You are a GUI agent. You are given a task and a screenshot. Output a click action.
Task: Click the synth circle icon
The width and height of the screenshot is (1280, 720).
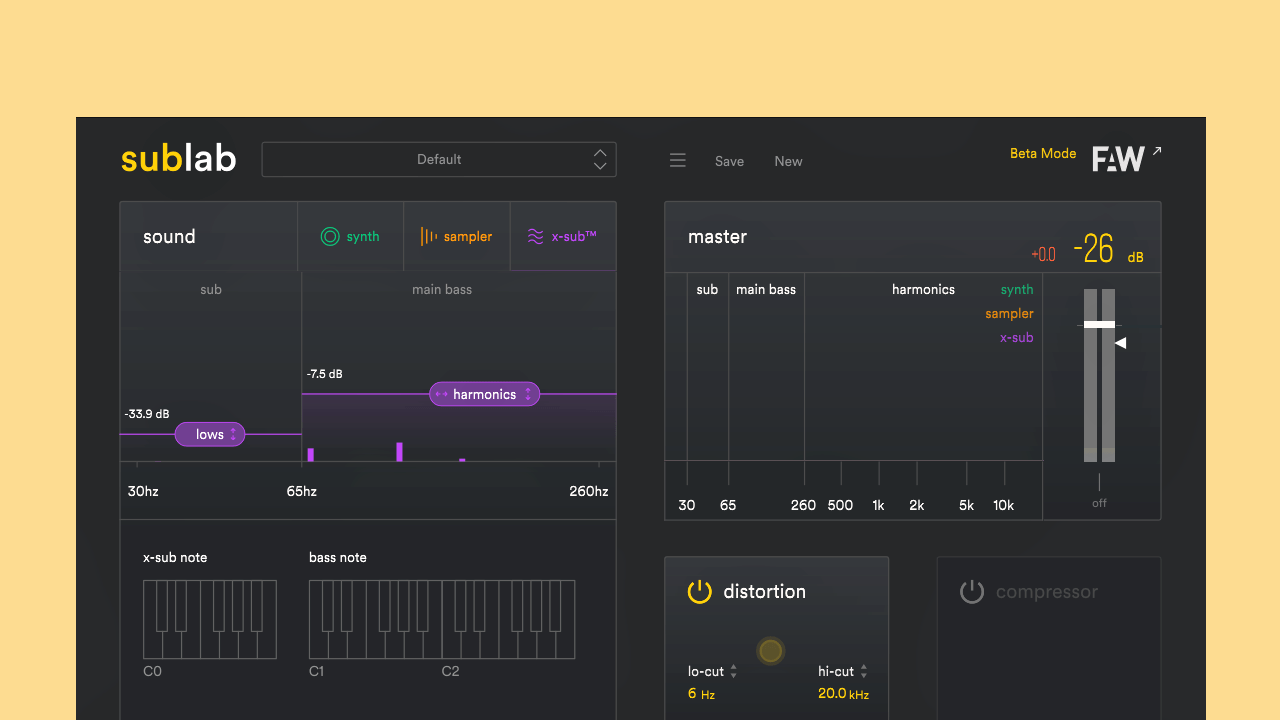[330, 237]
